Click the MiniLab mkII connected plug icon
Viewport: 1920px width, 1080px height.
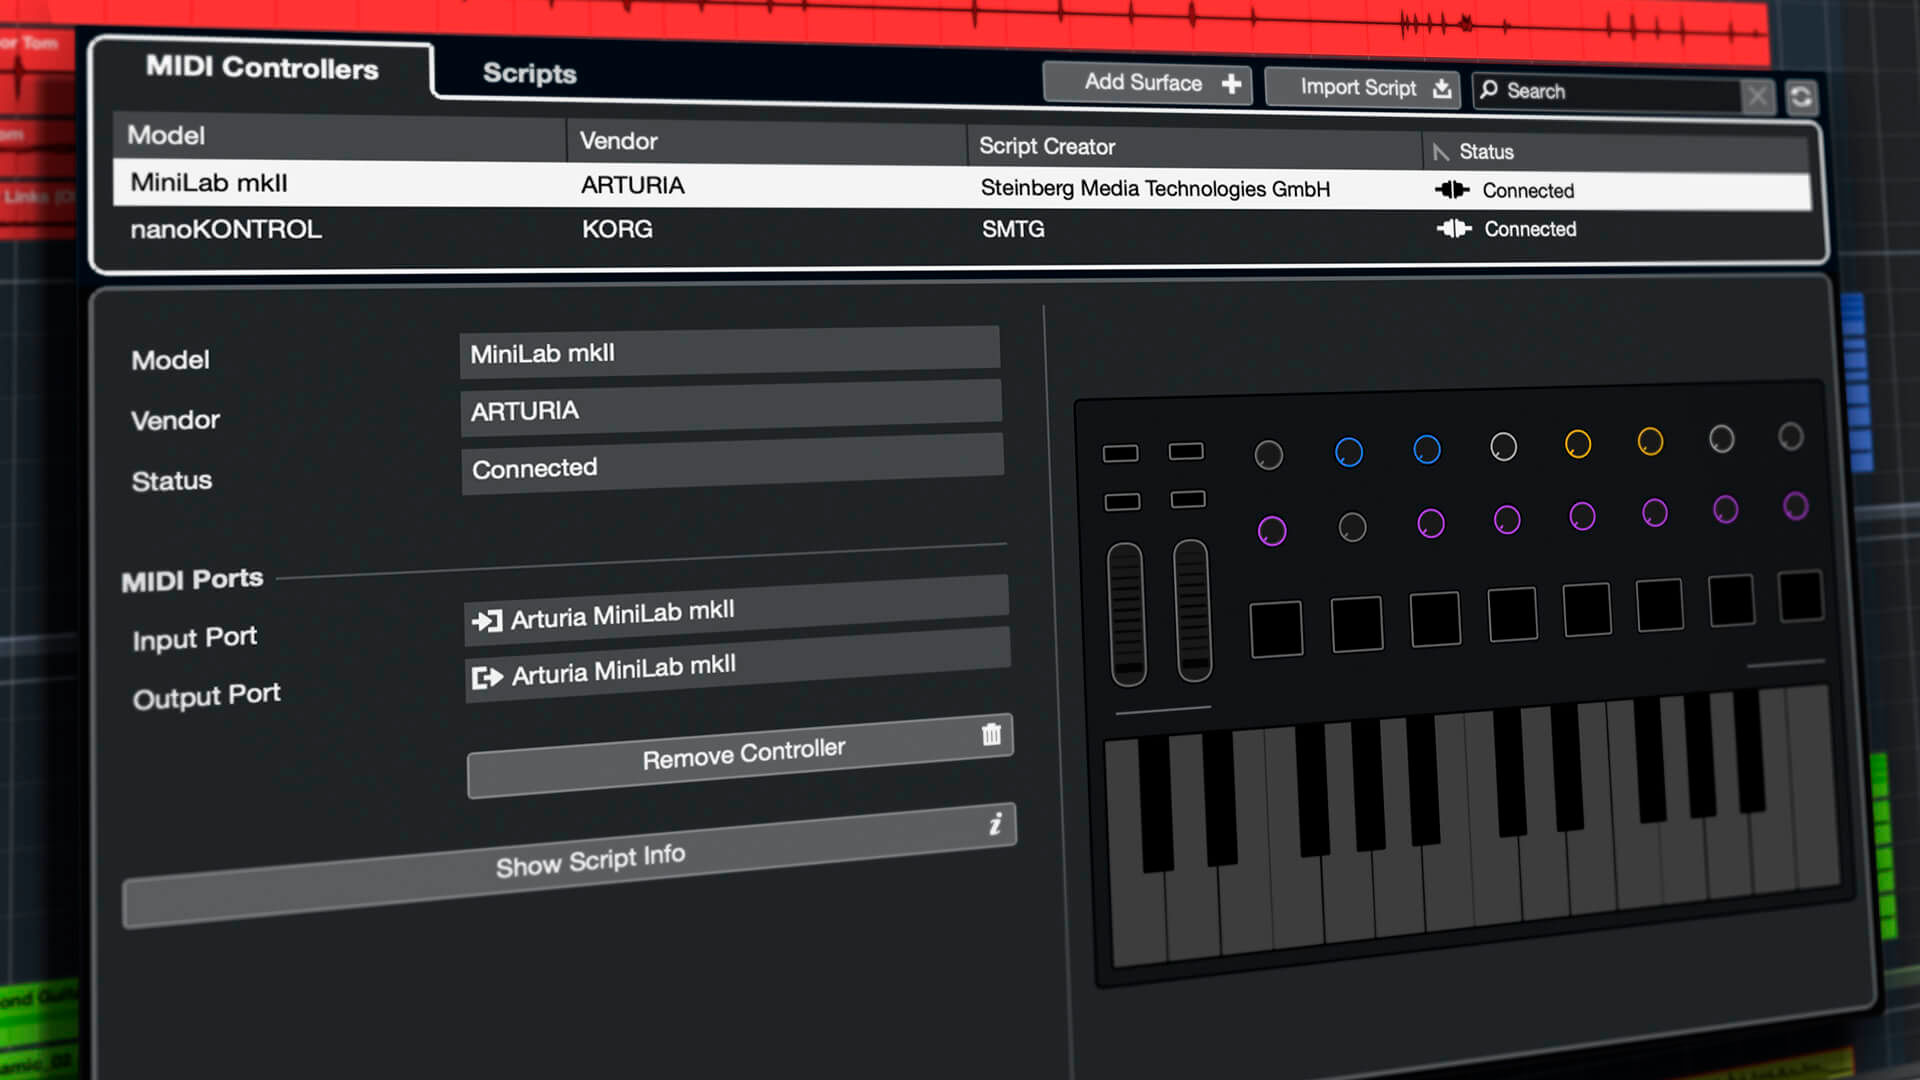[1452, 190]
